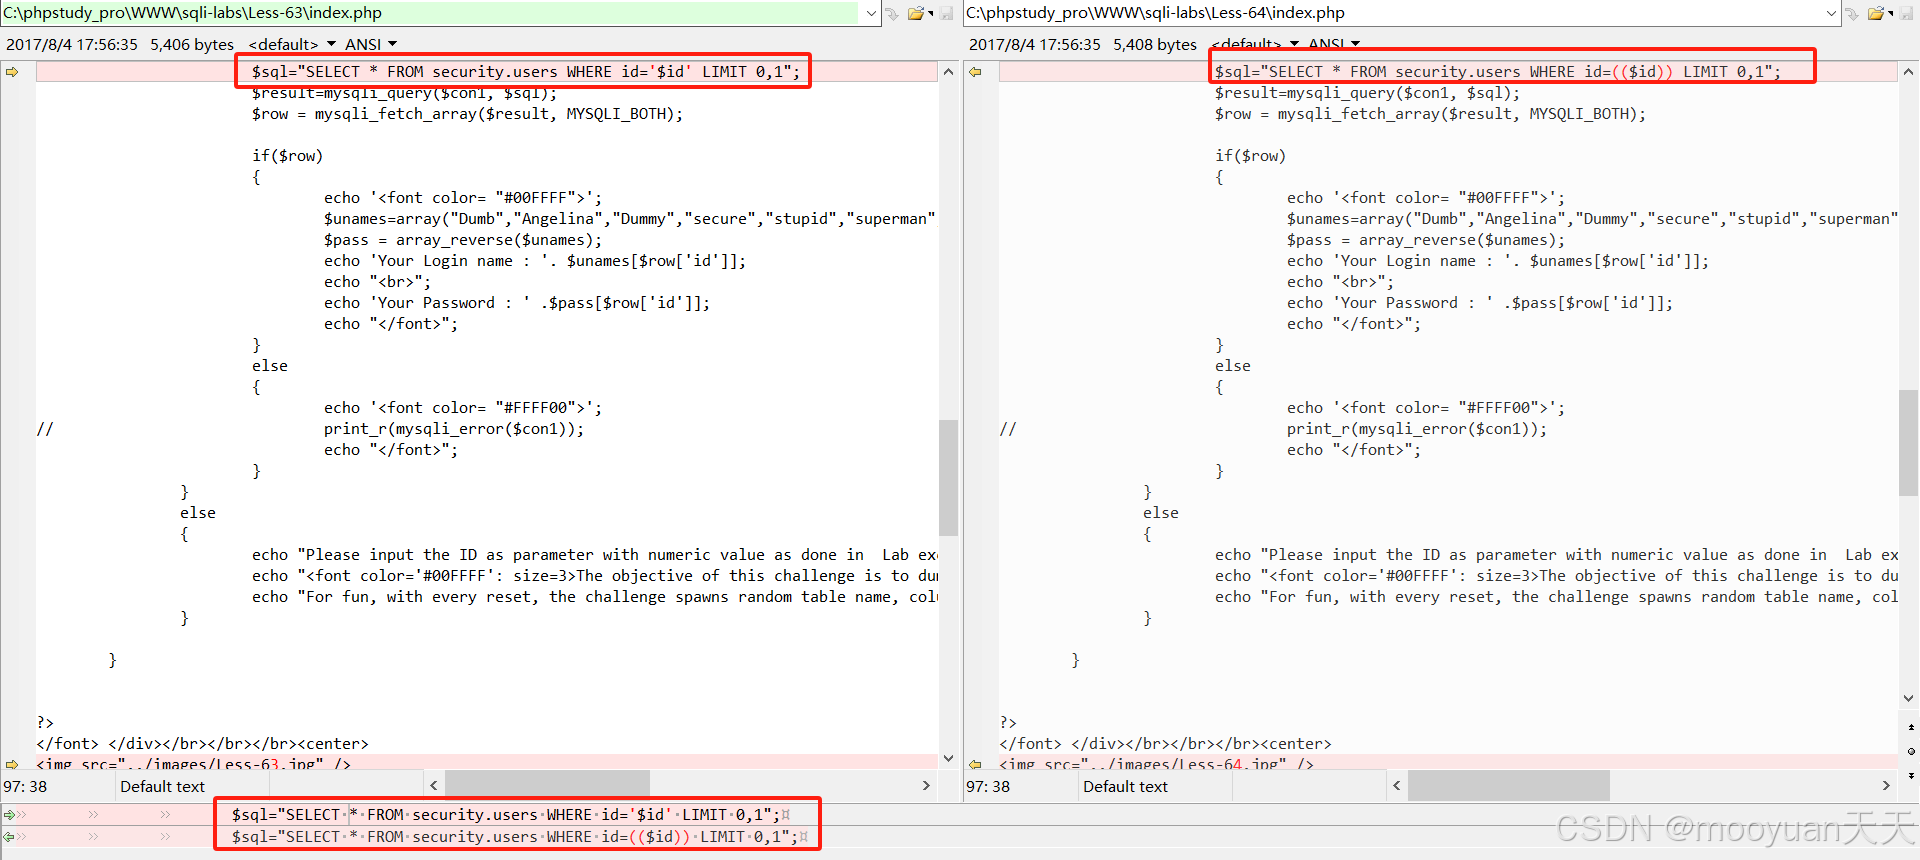Click the right pane horizontal scrollbar thumb
Screen dimensions: 1920x860
click(1509, 786)
